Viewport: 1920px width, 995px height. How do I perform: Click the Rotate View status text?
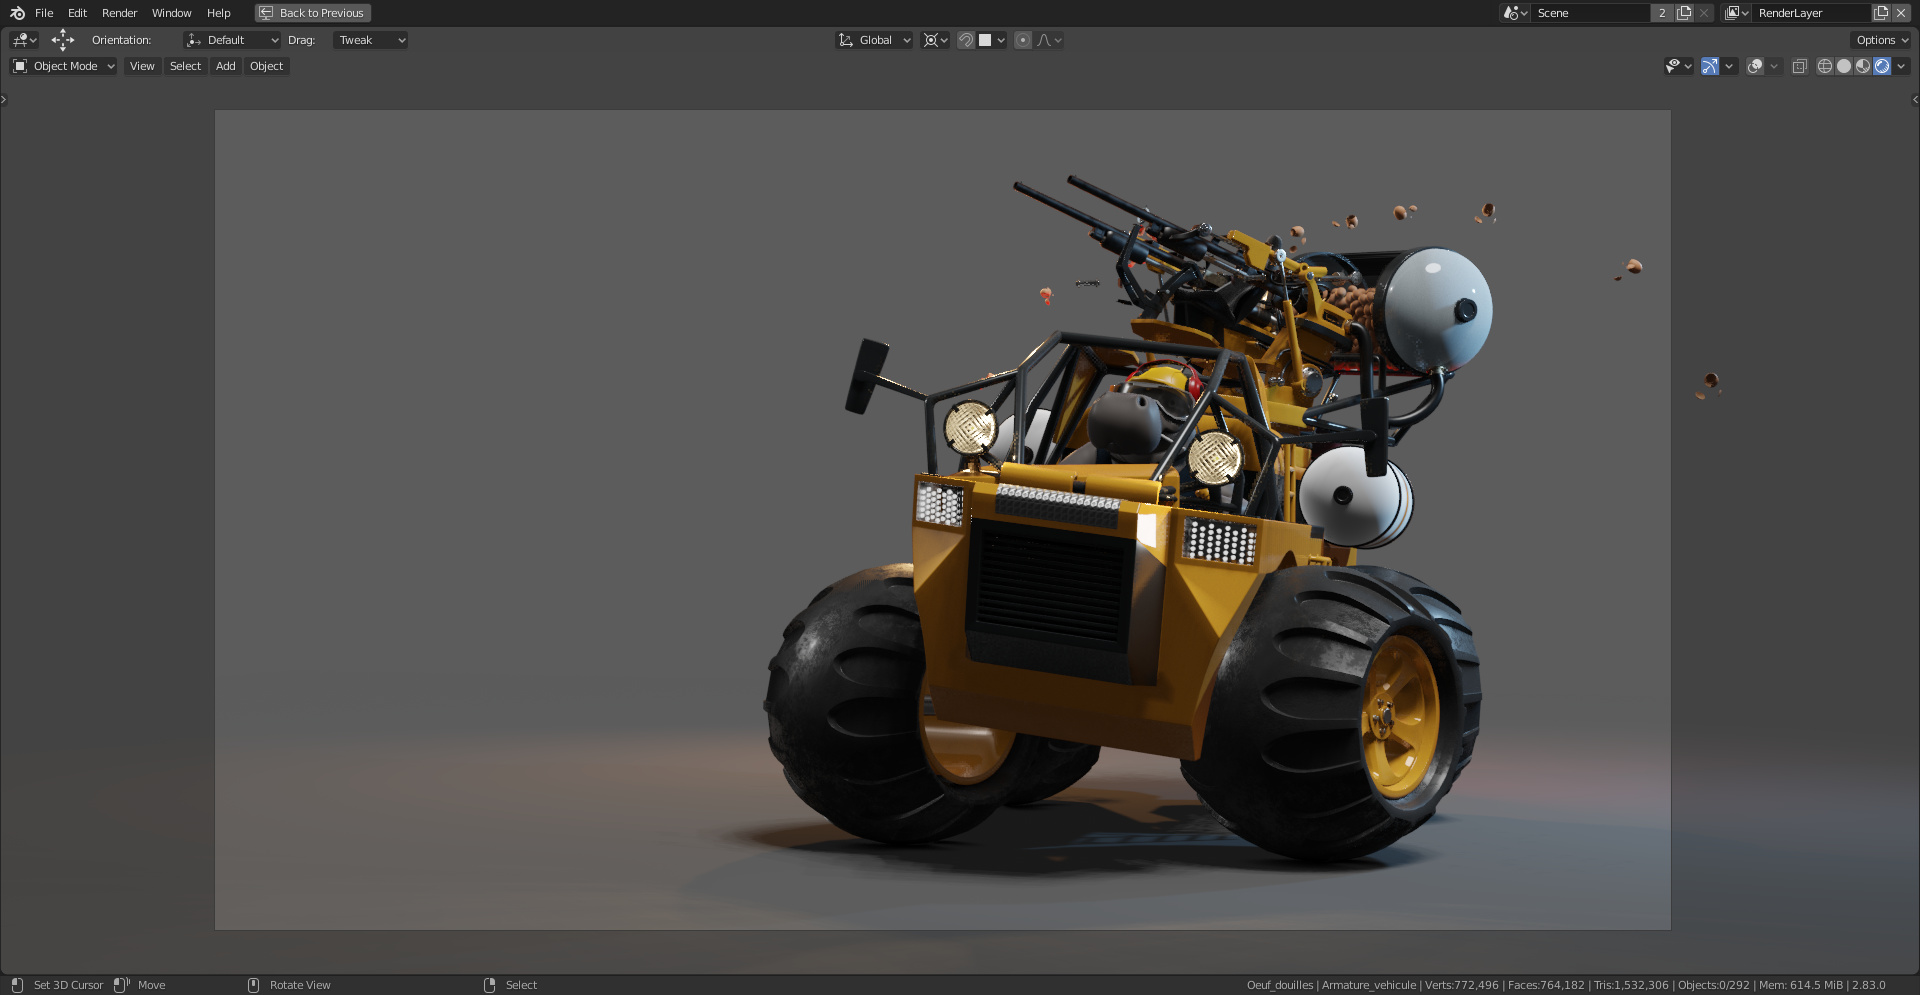click(x=300, y=985)
